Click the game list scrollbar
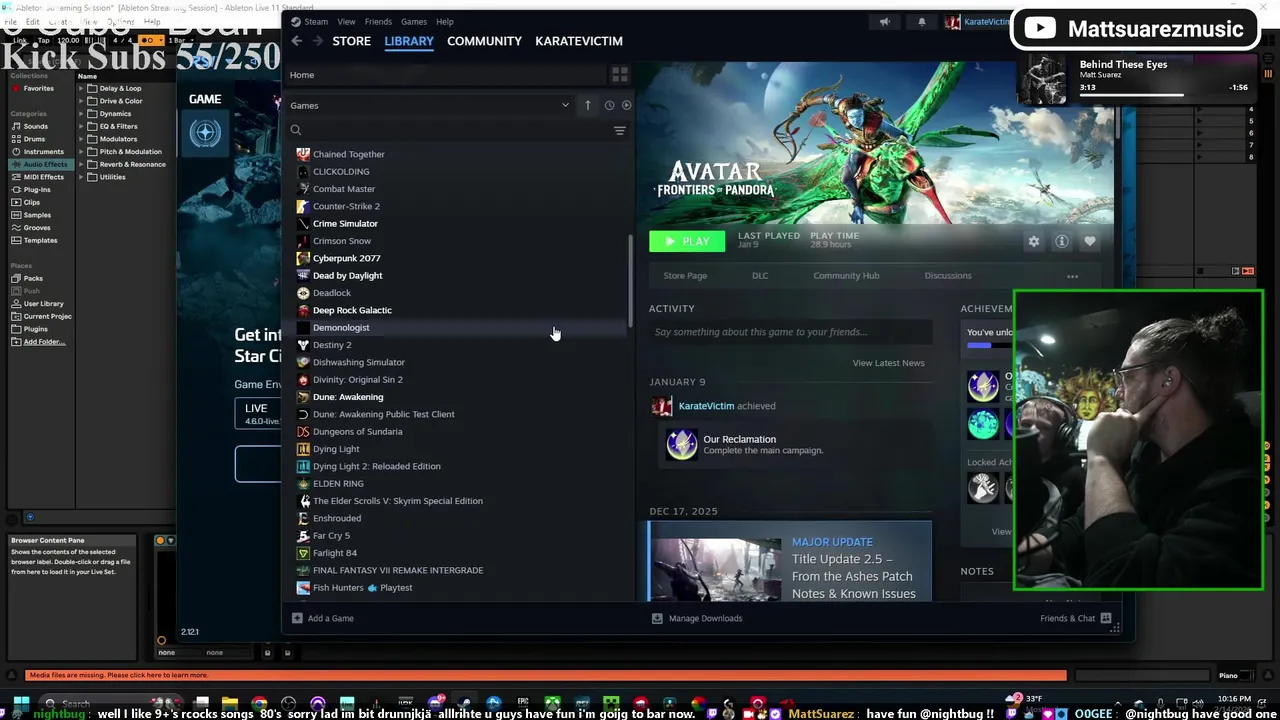Image resolution: width=1280 pixels, height=720 pixels. [x=630, y=280]
